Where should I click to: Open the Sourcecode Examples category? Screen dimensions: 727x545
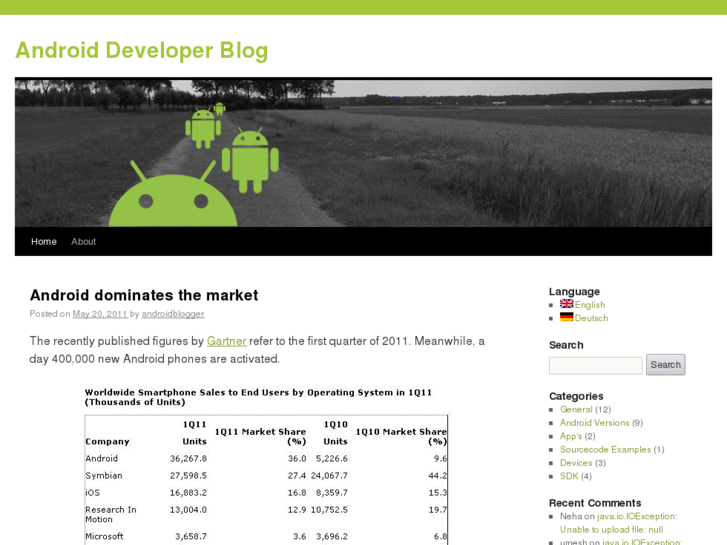(605, 450)
